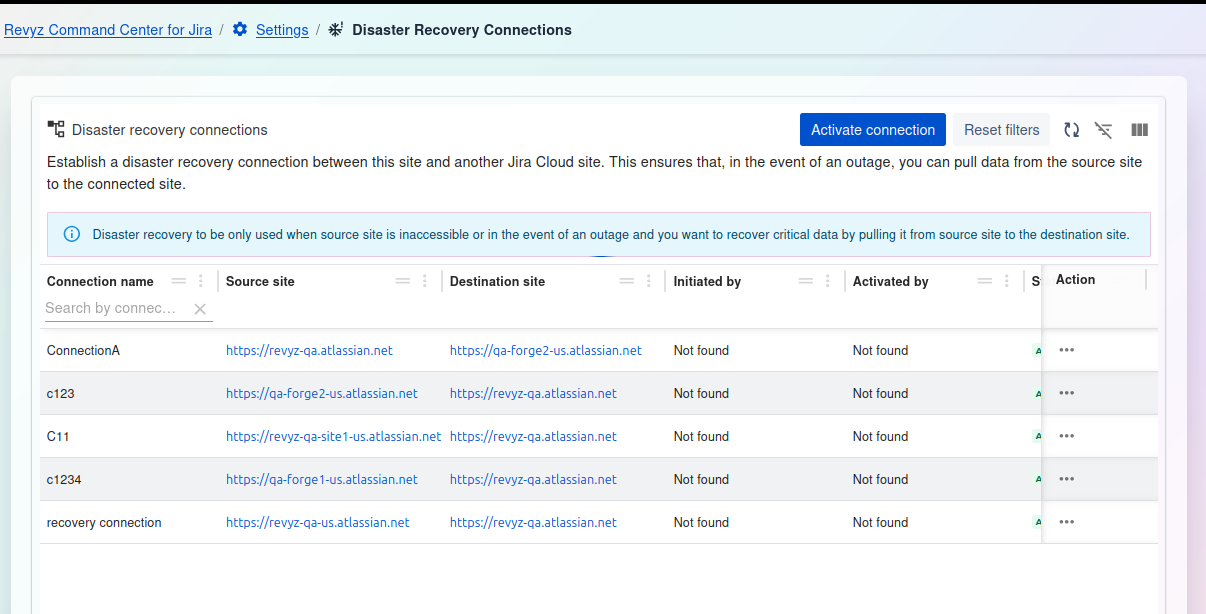This screenshot has width=1206, height=614.
Task: Clear the connection name search field
Action: point(200,309)
